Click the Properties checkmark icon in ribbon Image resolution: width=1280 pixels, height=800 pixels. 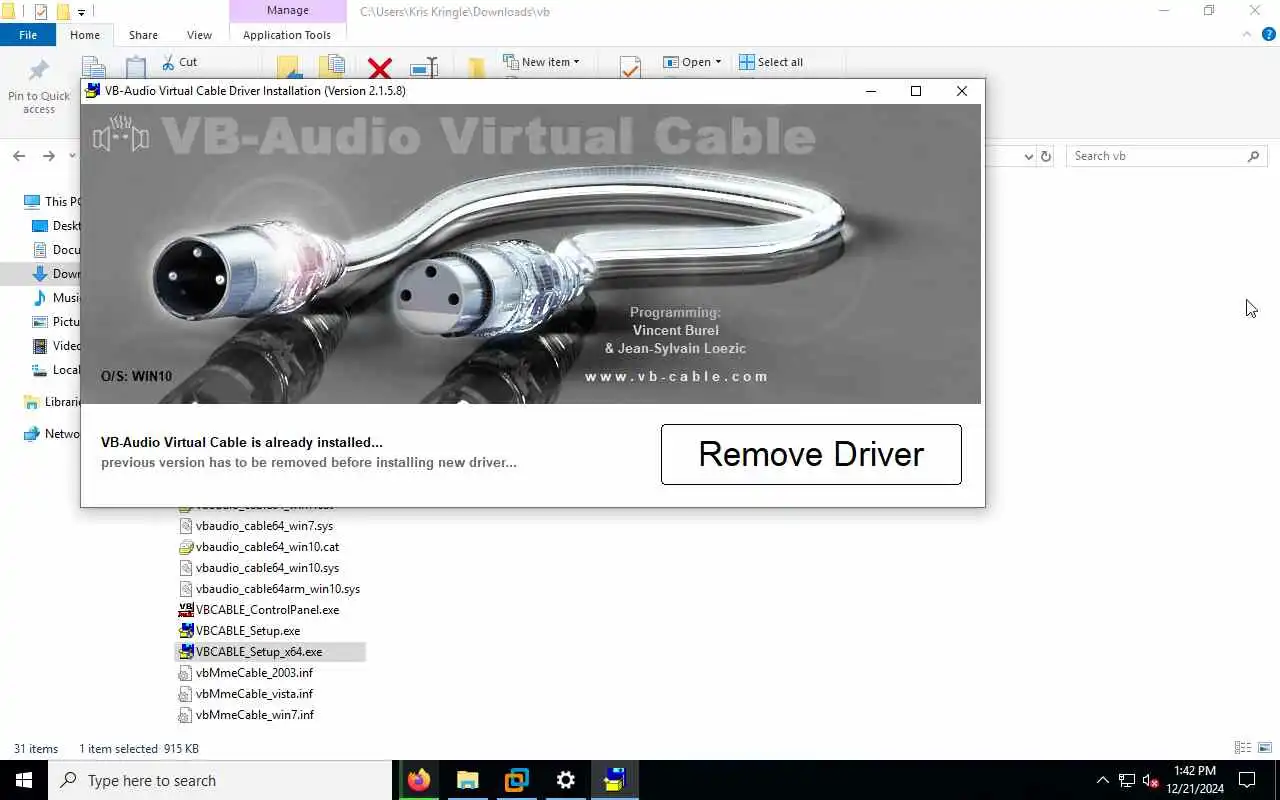(x=630, y=68)
